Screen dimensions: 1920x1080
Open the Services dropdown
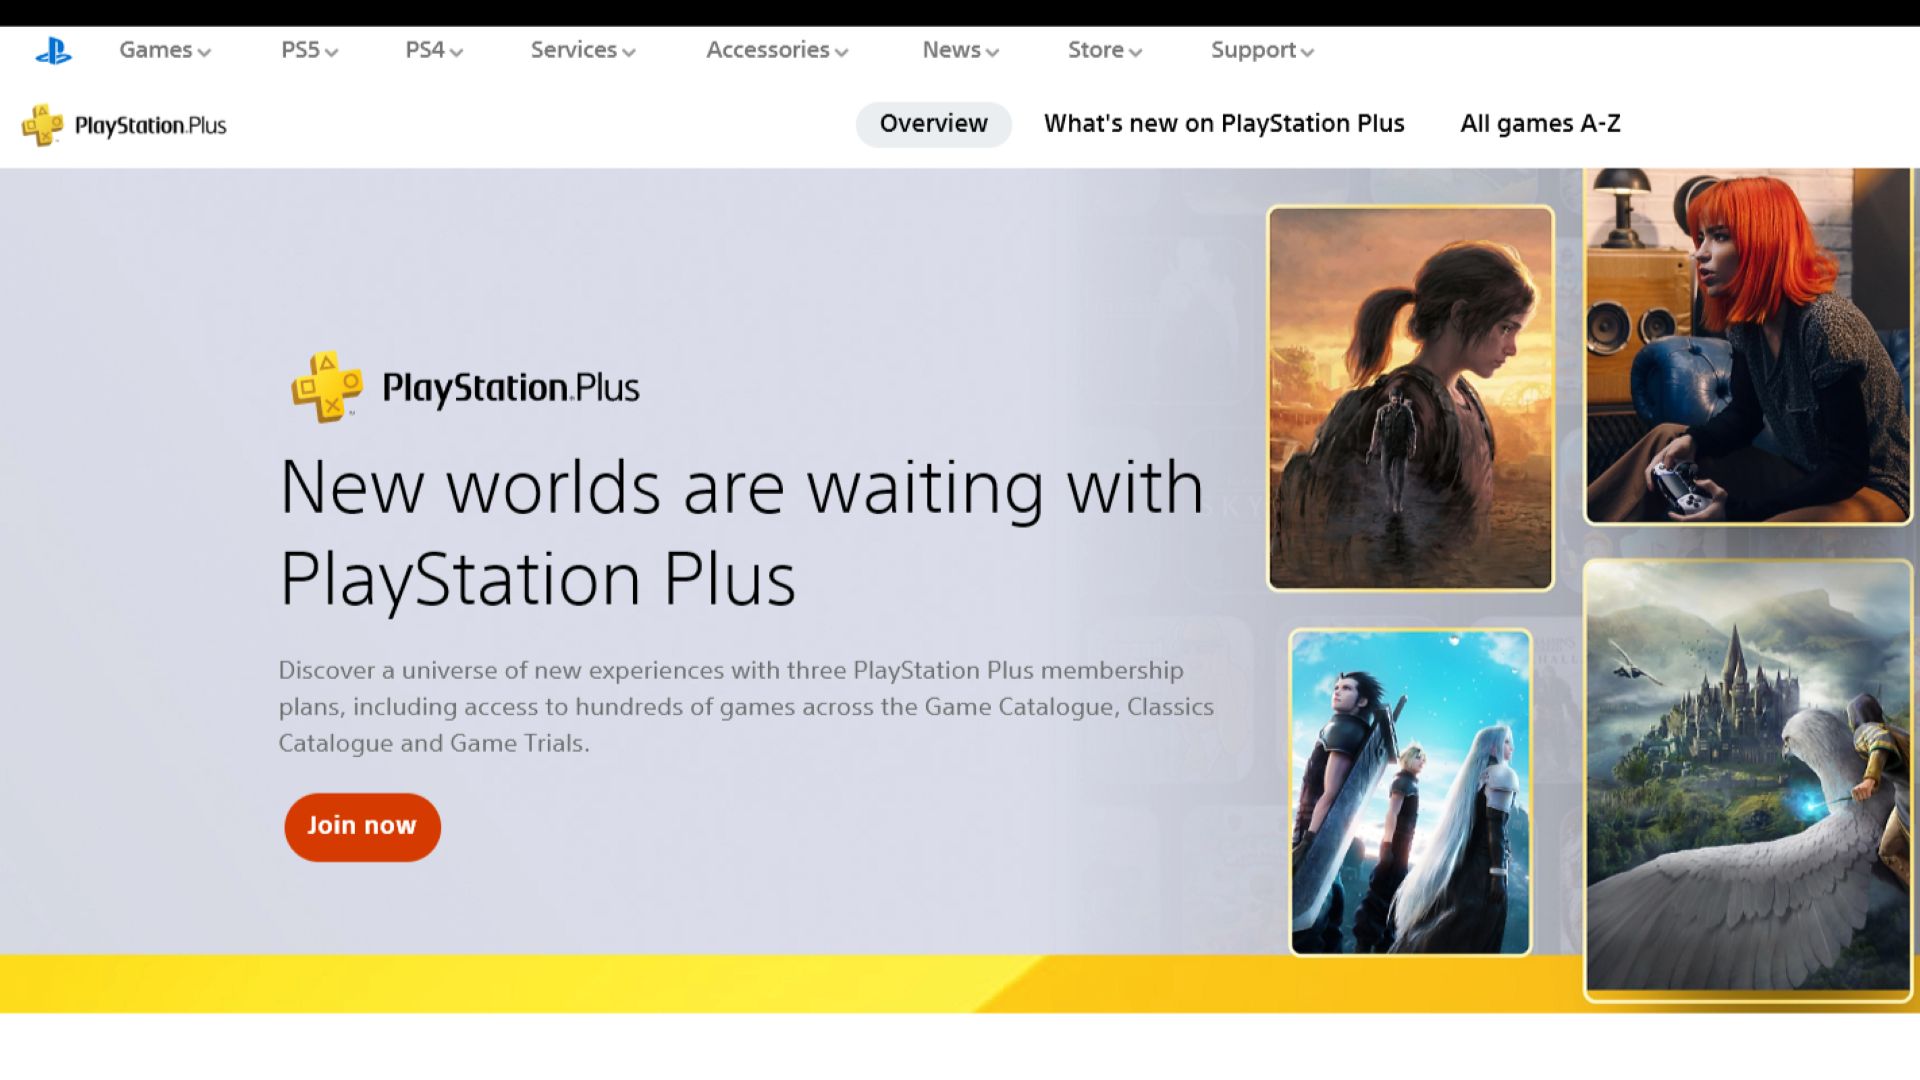583,50
